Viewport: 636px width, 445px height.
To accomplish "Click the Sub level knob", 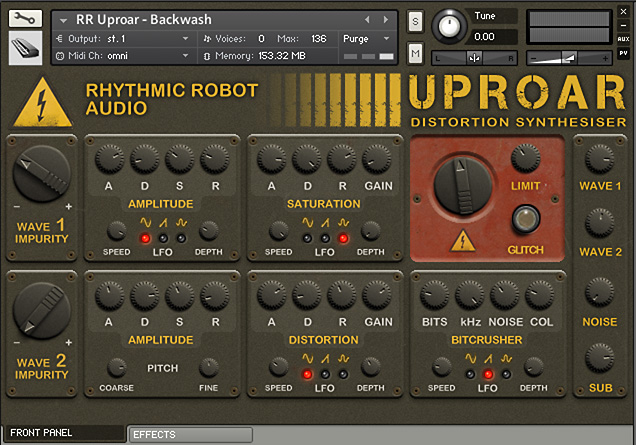I will click(x=600, y=357).
